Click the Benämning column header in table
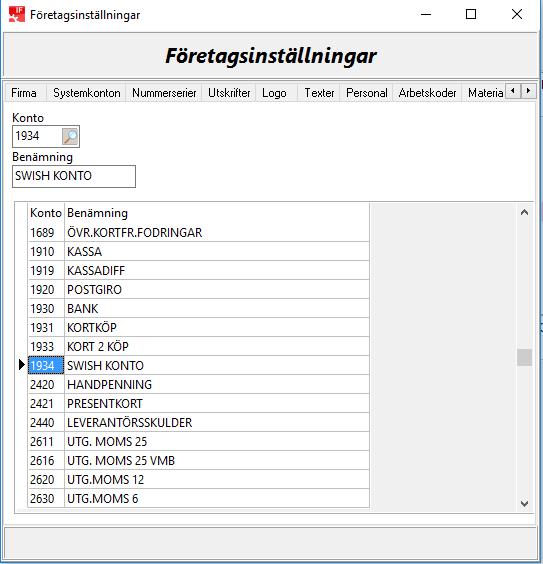The height and width of the screenshot is (564, 543). [x=217, y=213]
